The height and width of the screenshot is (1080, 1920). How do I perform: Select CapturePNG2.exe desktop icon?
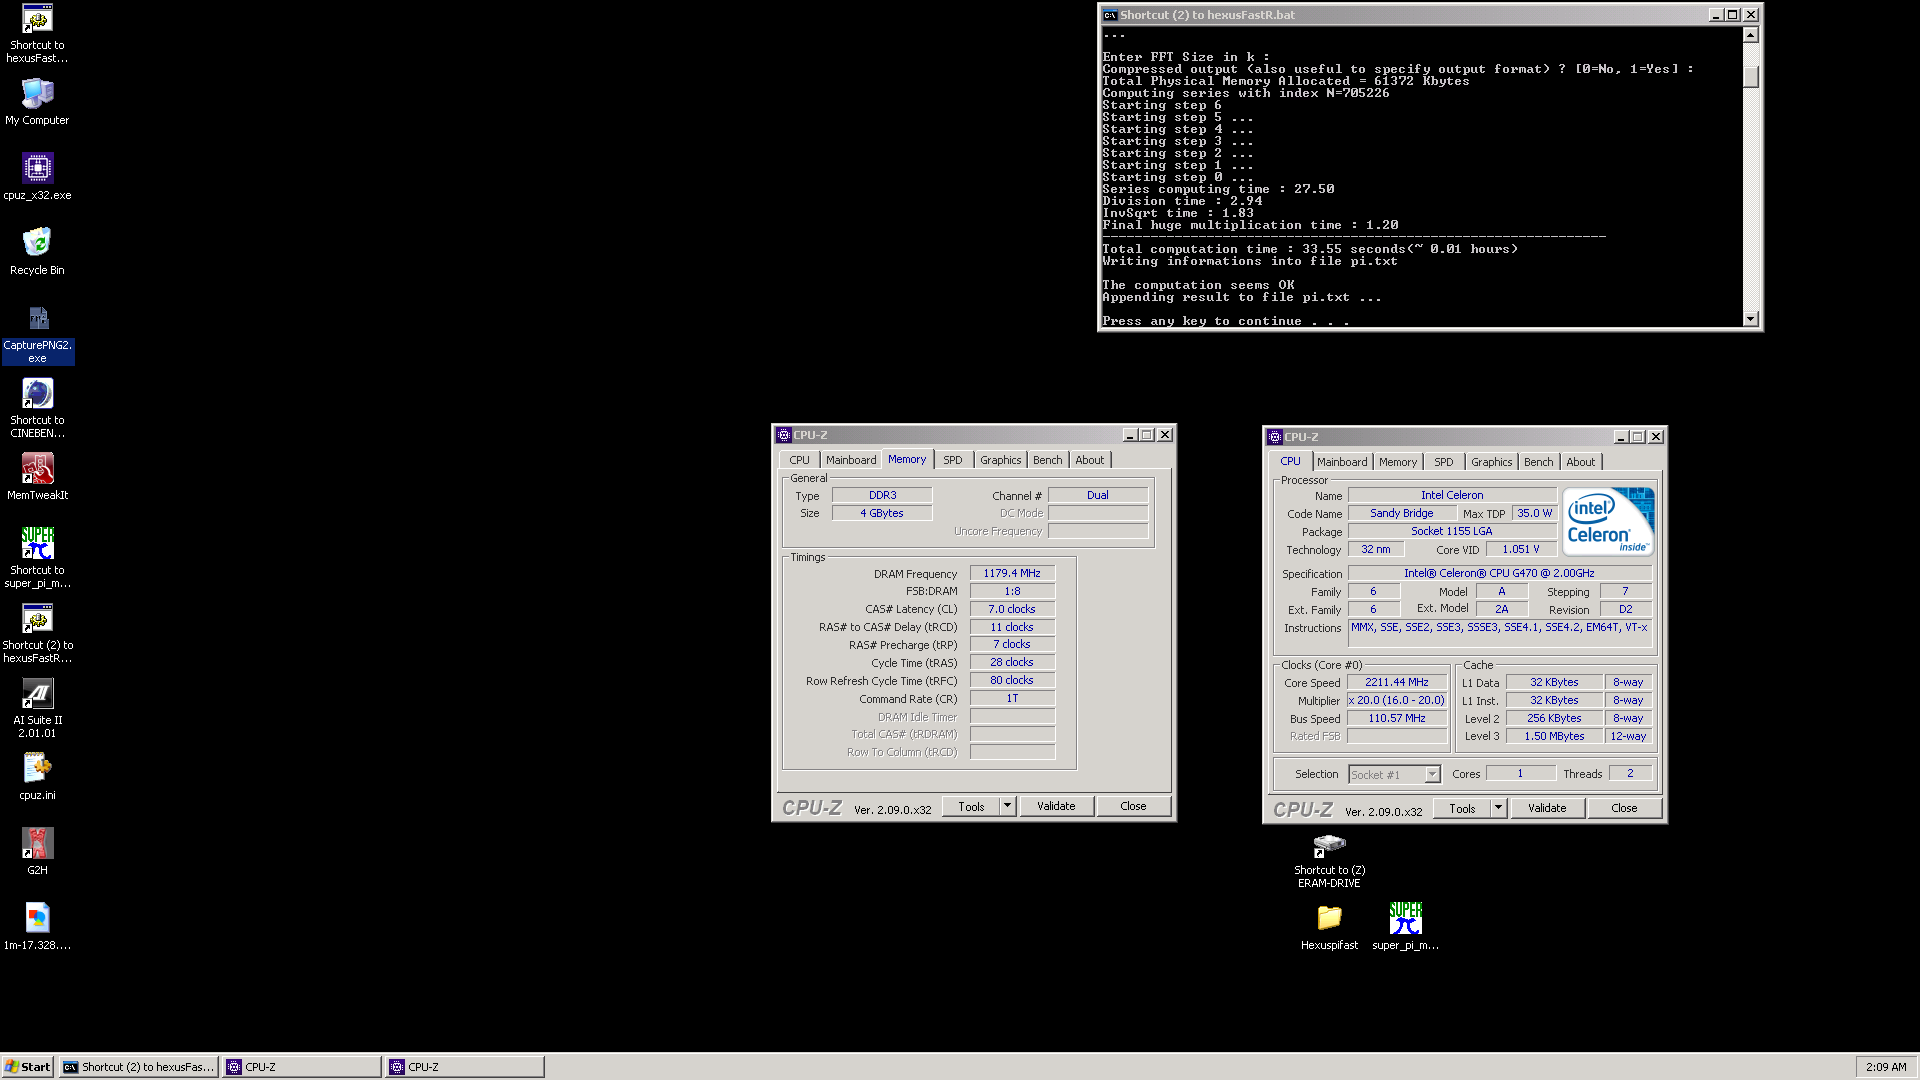coord(37,334)
